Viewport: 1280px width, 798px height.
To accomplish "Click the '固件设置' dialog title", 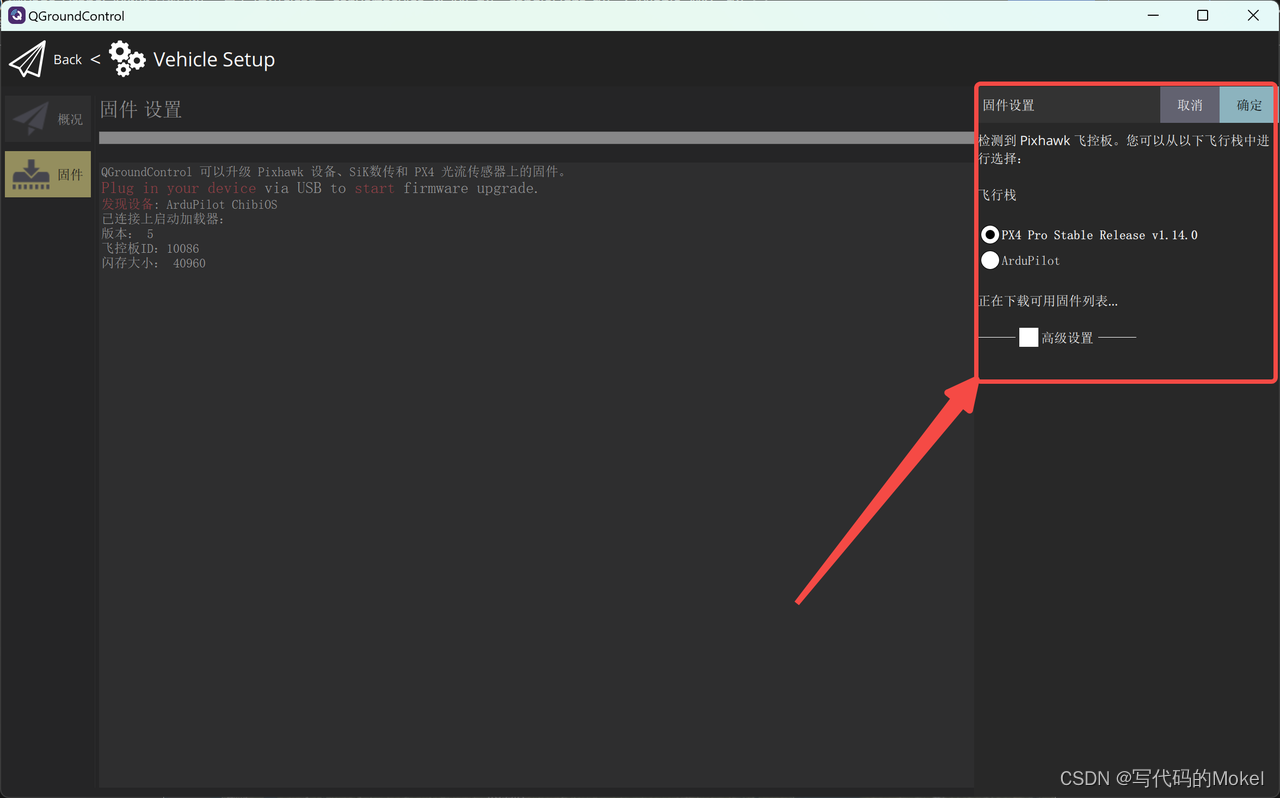I will coord(1008,105).
